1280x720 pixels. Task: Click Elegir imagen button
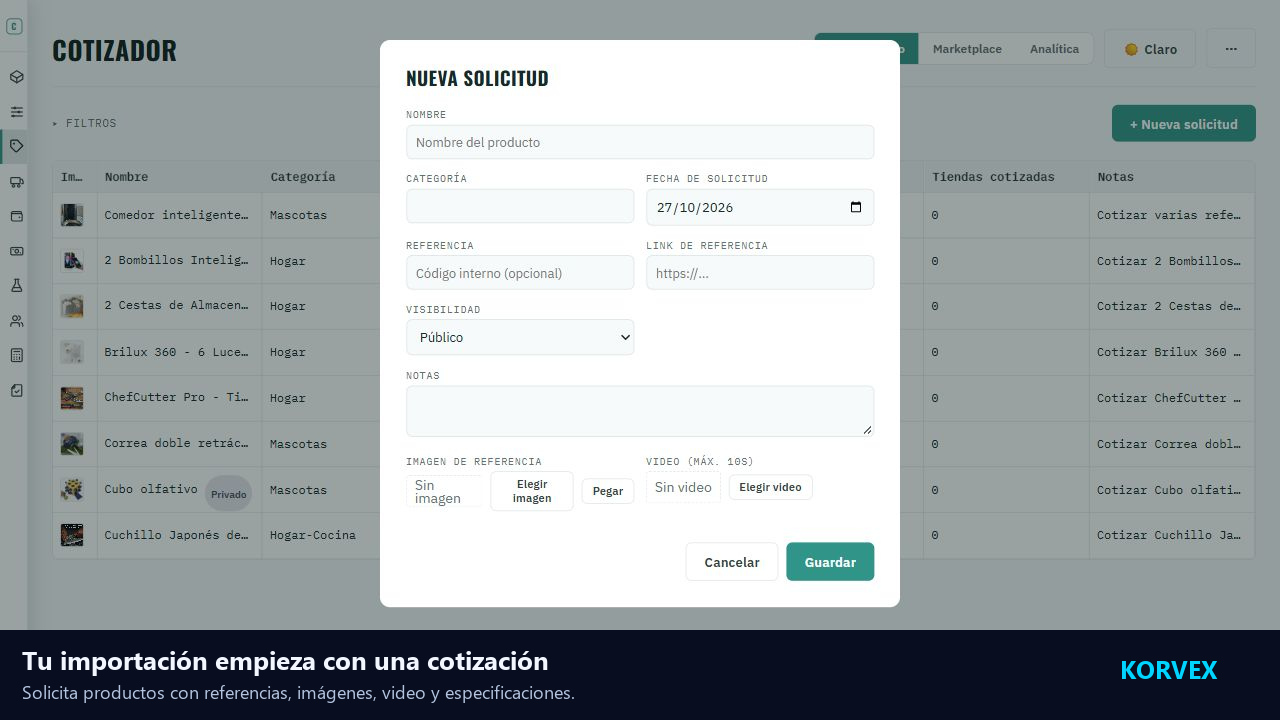[532, 491]
